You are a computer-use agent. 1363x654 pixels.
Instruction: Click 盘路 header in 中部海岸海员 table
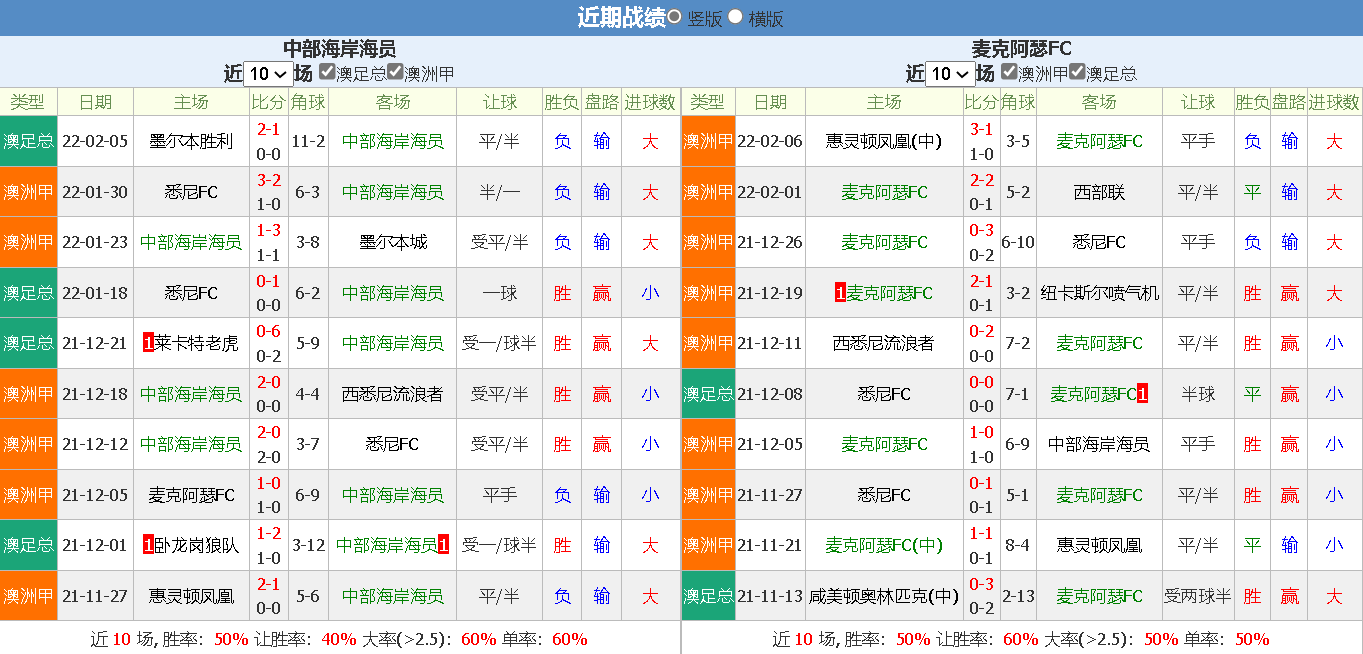coord(601,102)
